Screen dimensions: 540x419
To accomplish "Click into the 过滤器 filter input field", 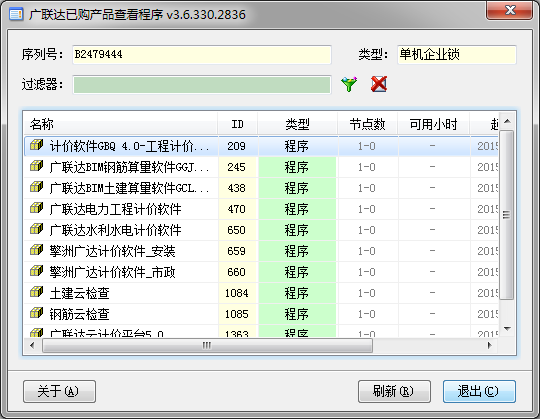I will [x=202, y=85].
